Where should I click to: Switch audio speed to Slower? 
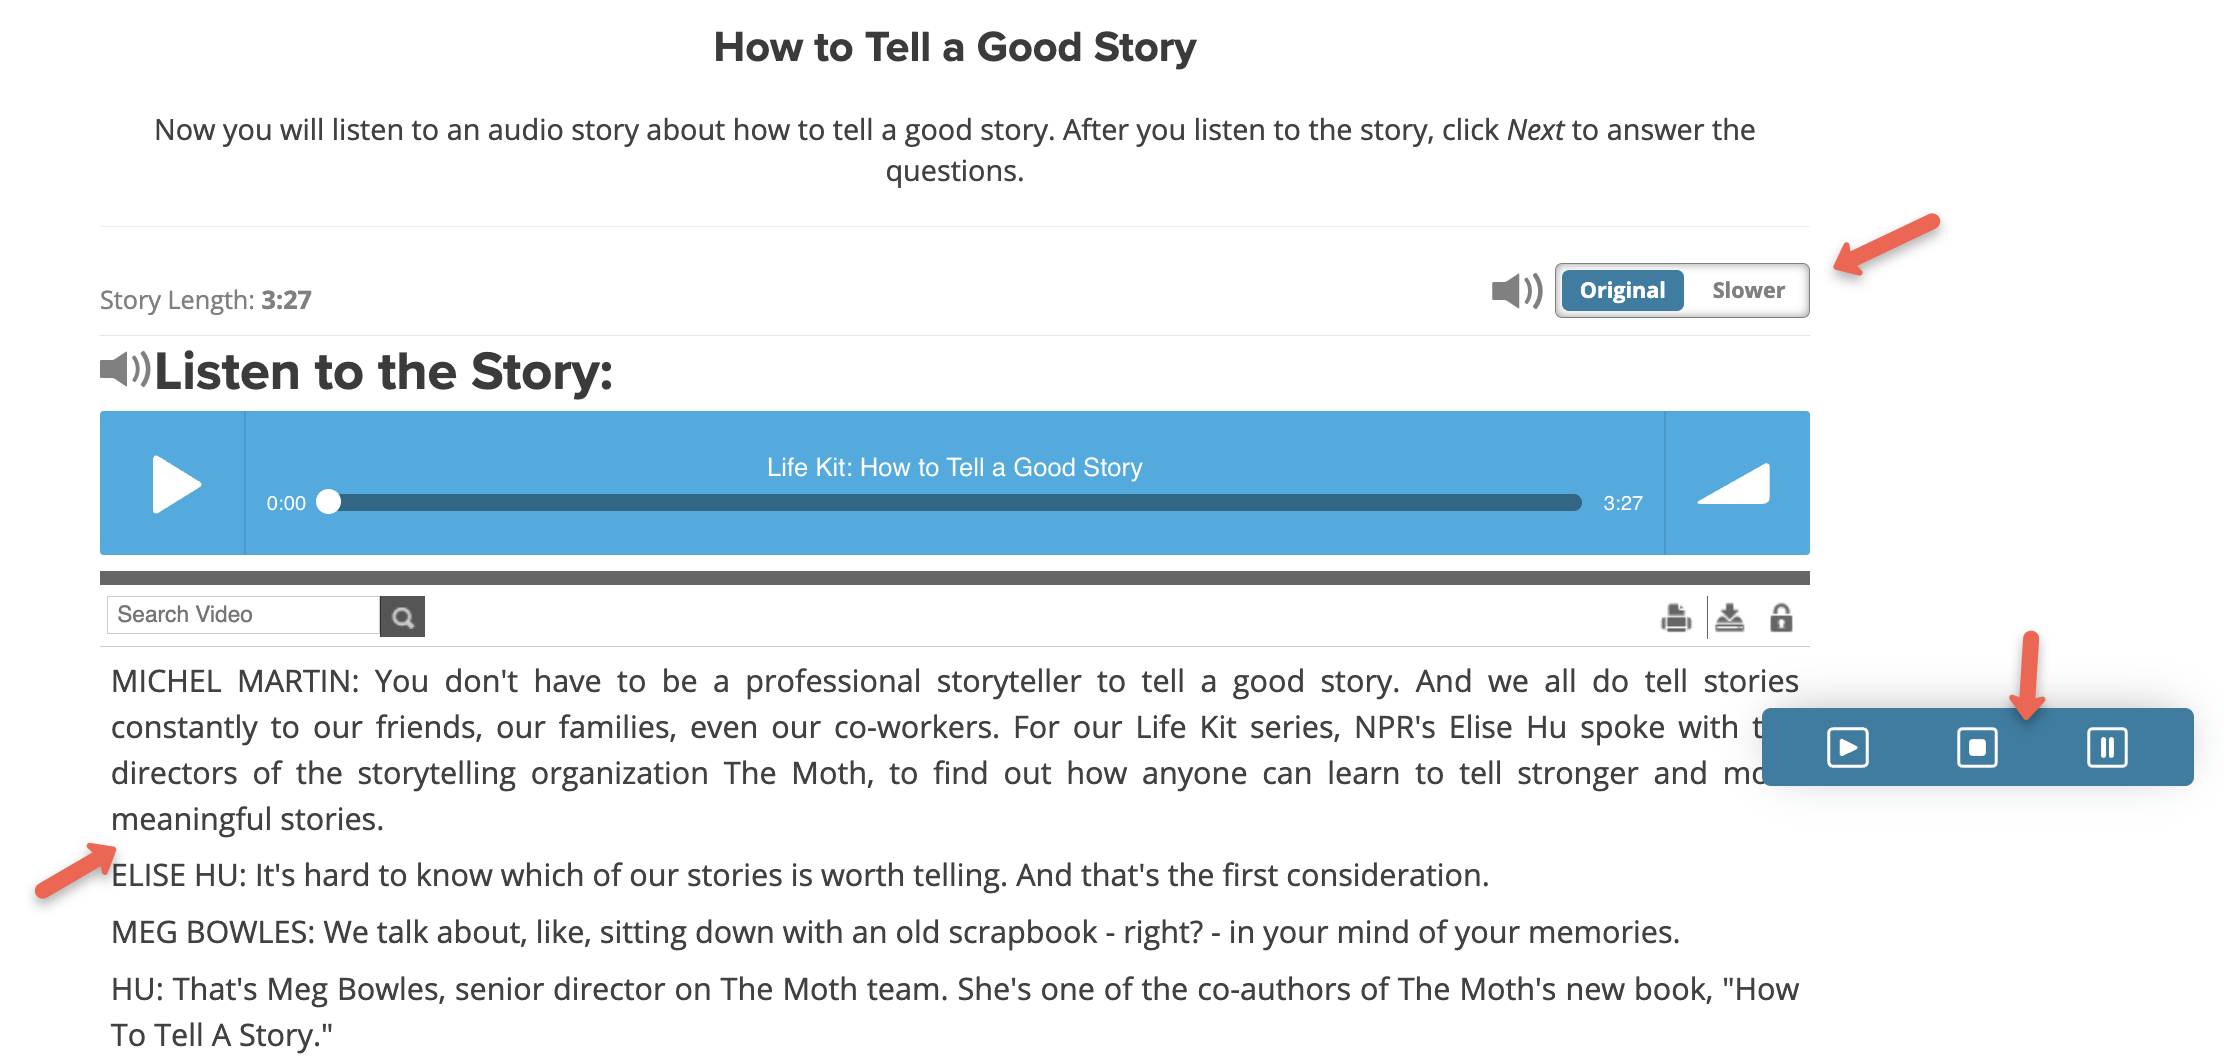point(1747,291)
